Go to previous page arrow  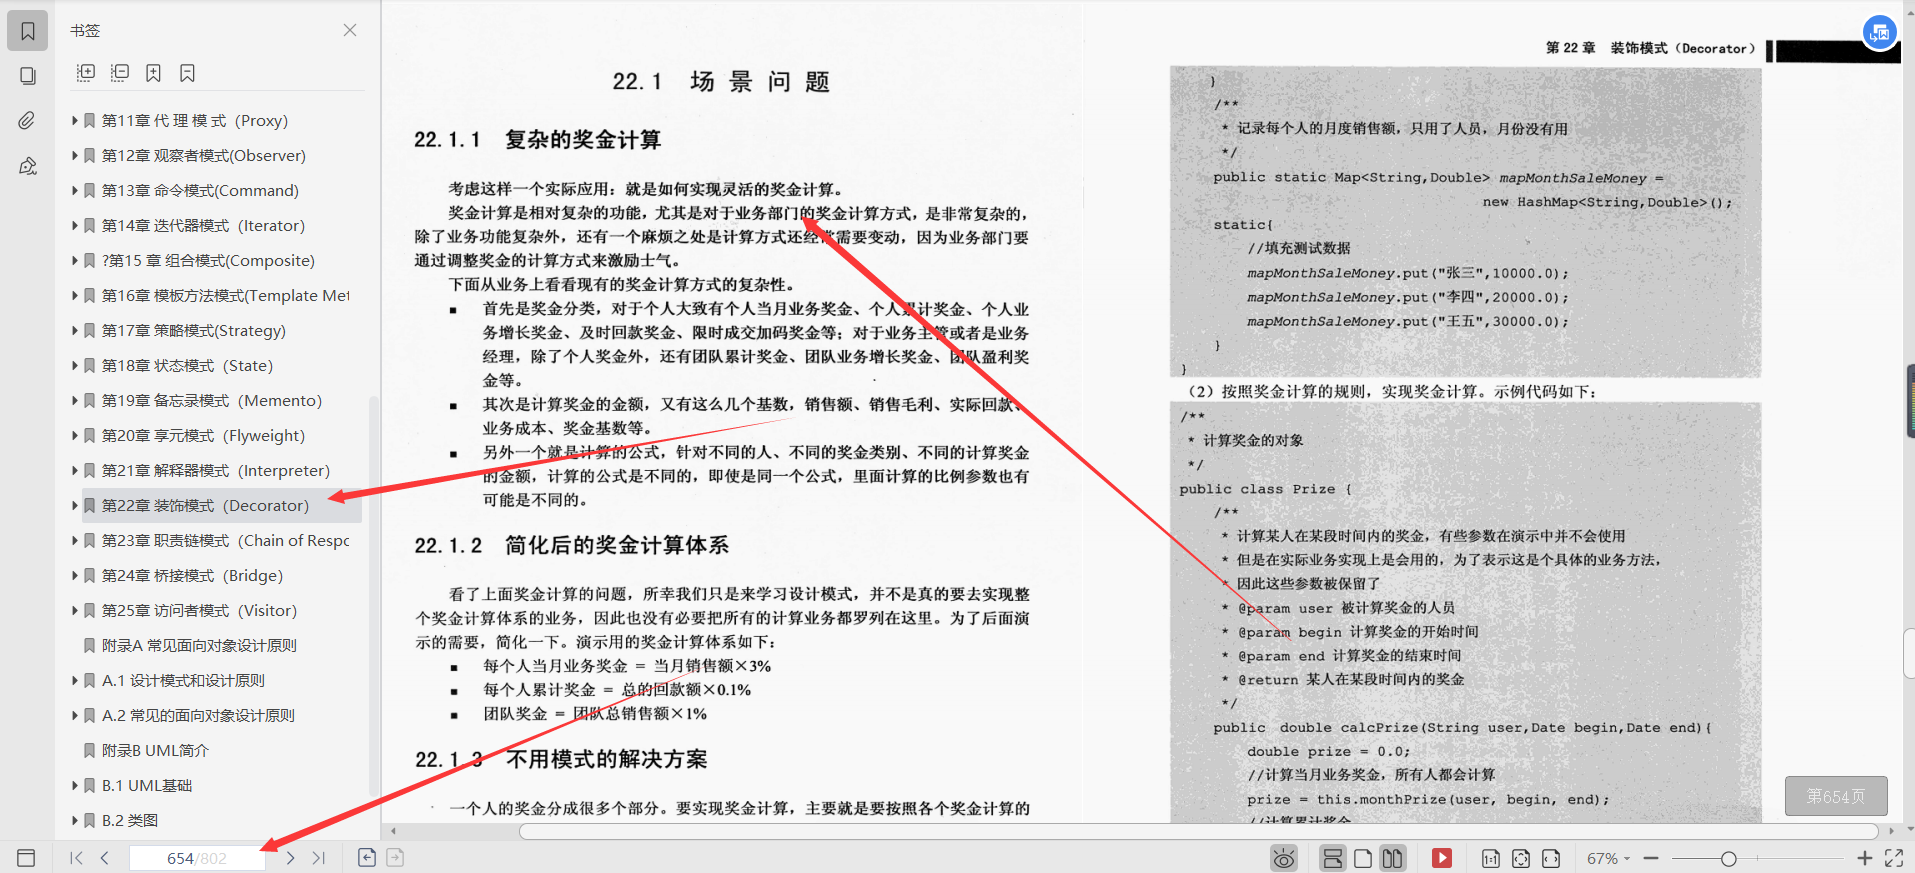pos(104,858)
